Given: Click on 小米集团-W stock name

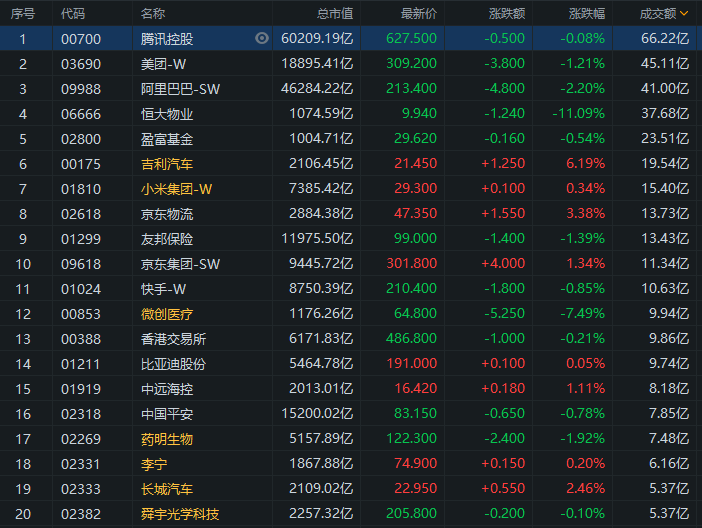Looking at the screenshot, I should point(175,189).
